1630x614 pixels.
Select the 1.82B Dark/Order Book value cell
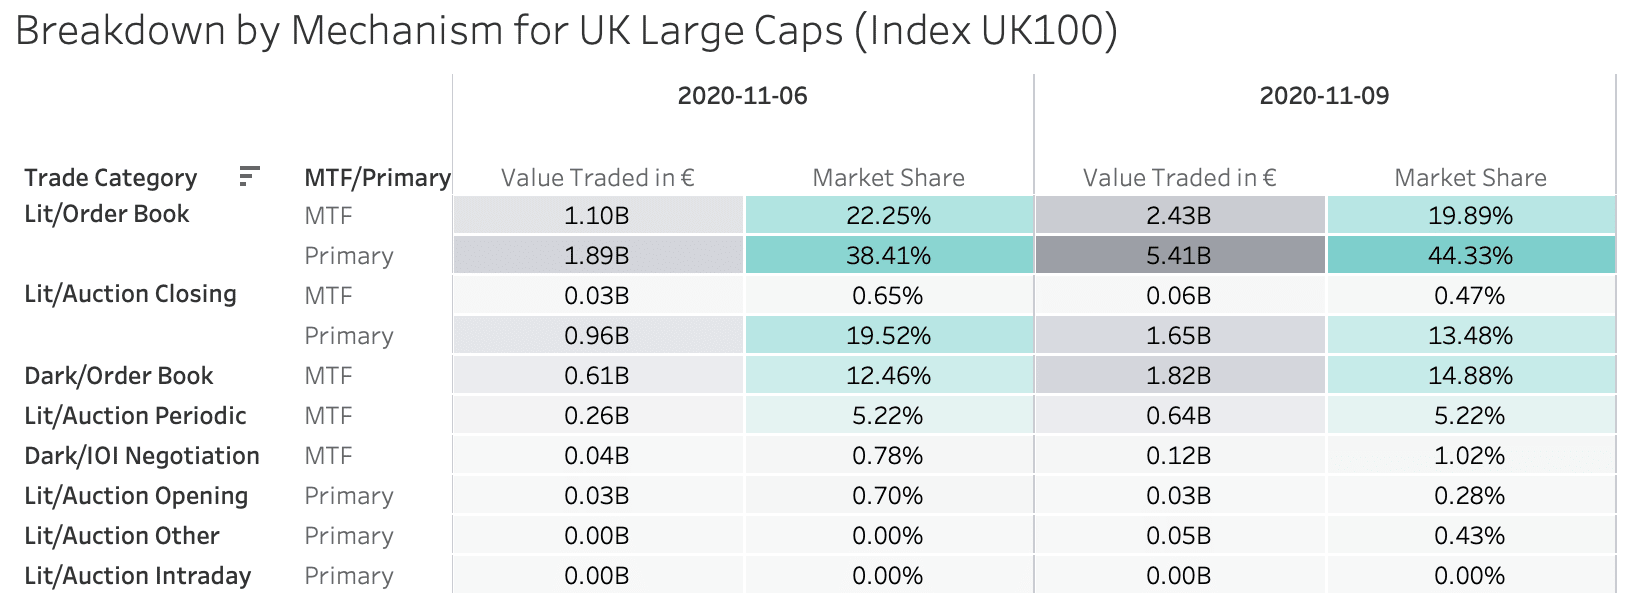(x=1179, y=376)
